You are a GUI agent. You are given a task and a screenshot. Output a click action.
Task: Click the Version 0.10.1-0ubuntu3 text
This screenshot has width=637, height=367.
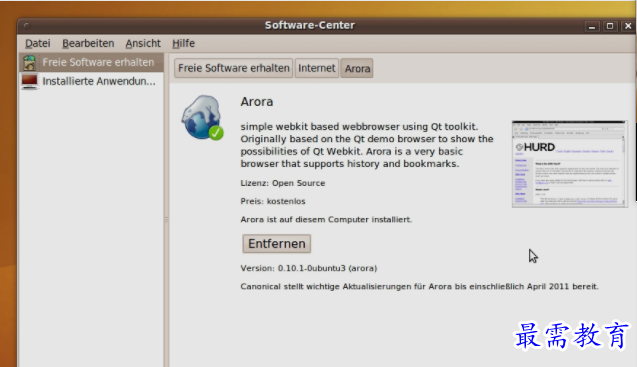pos(309,268)
